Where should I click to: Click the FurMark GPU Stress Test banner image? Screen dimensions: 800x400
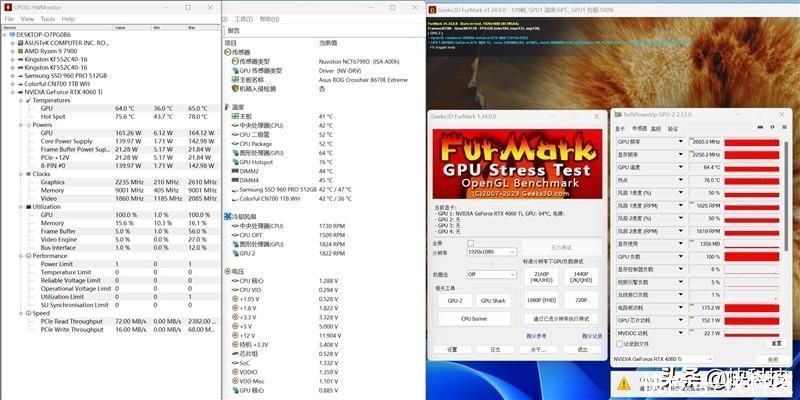point(517,164)
